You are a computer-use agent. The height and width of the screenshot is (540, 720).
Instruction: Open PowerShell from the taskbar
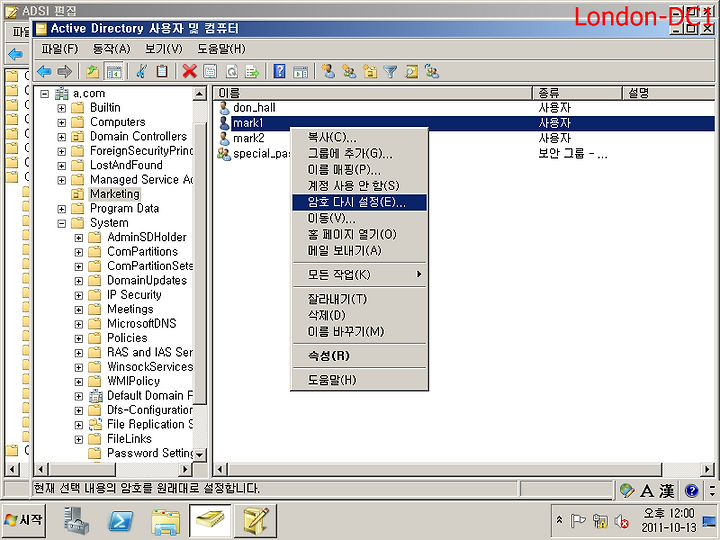click(120, 521)
